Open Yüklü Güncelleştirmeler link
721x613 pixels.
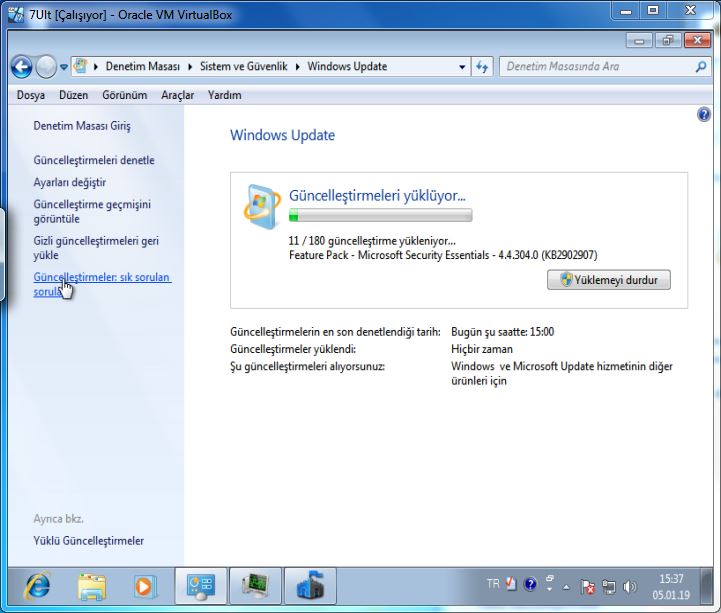click(x=88, y=541)
